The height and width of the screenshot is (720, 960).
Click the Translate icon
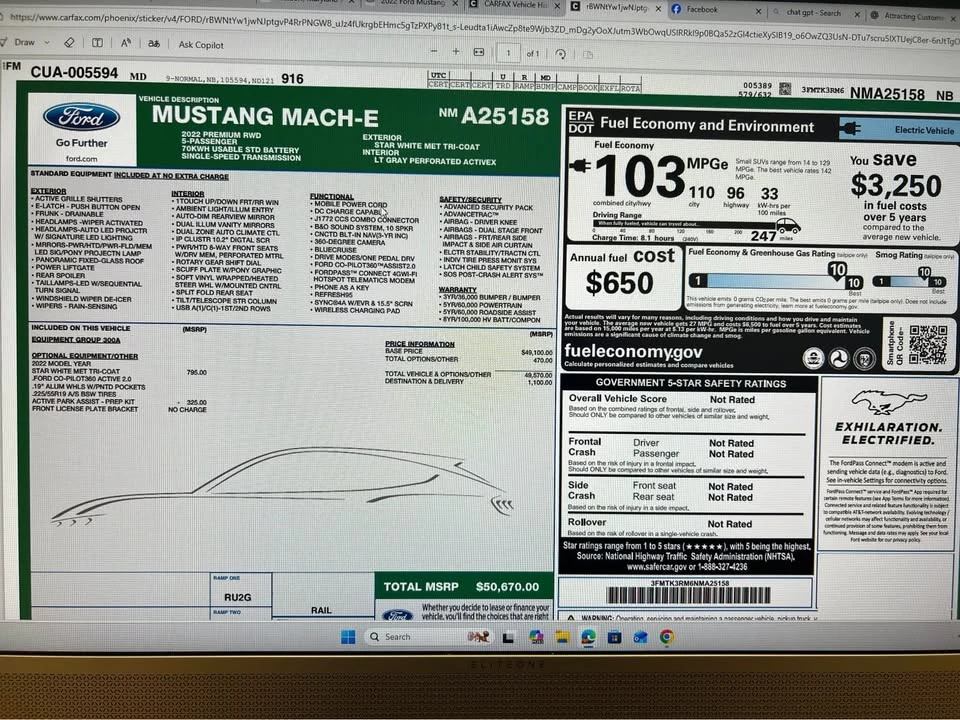[x=154, y=43]
